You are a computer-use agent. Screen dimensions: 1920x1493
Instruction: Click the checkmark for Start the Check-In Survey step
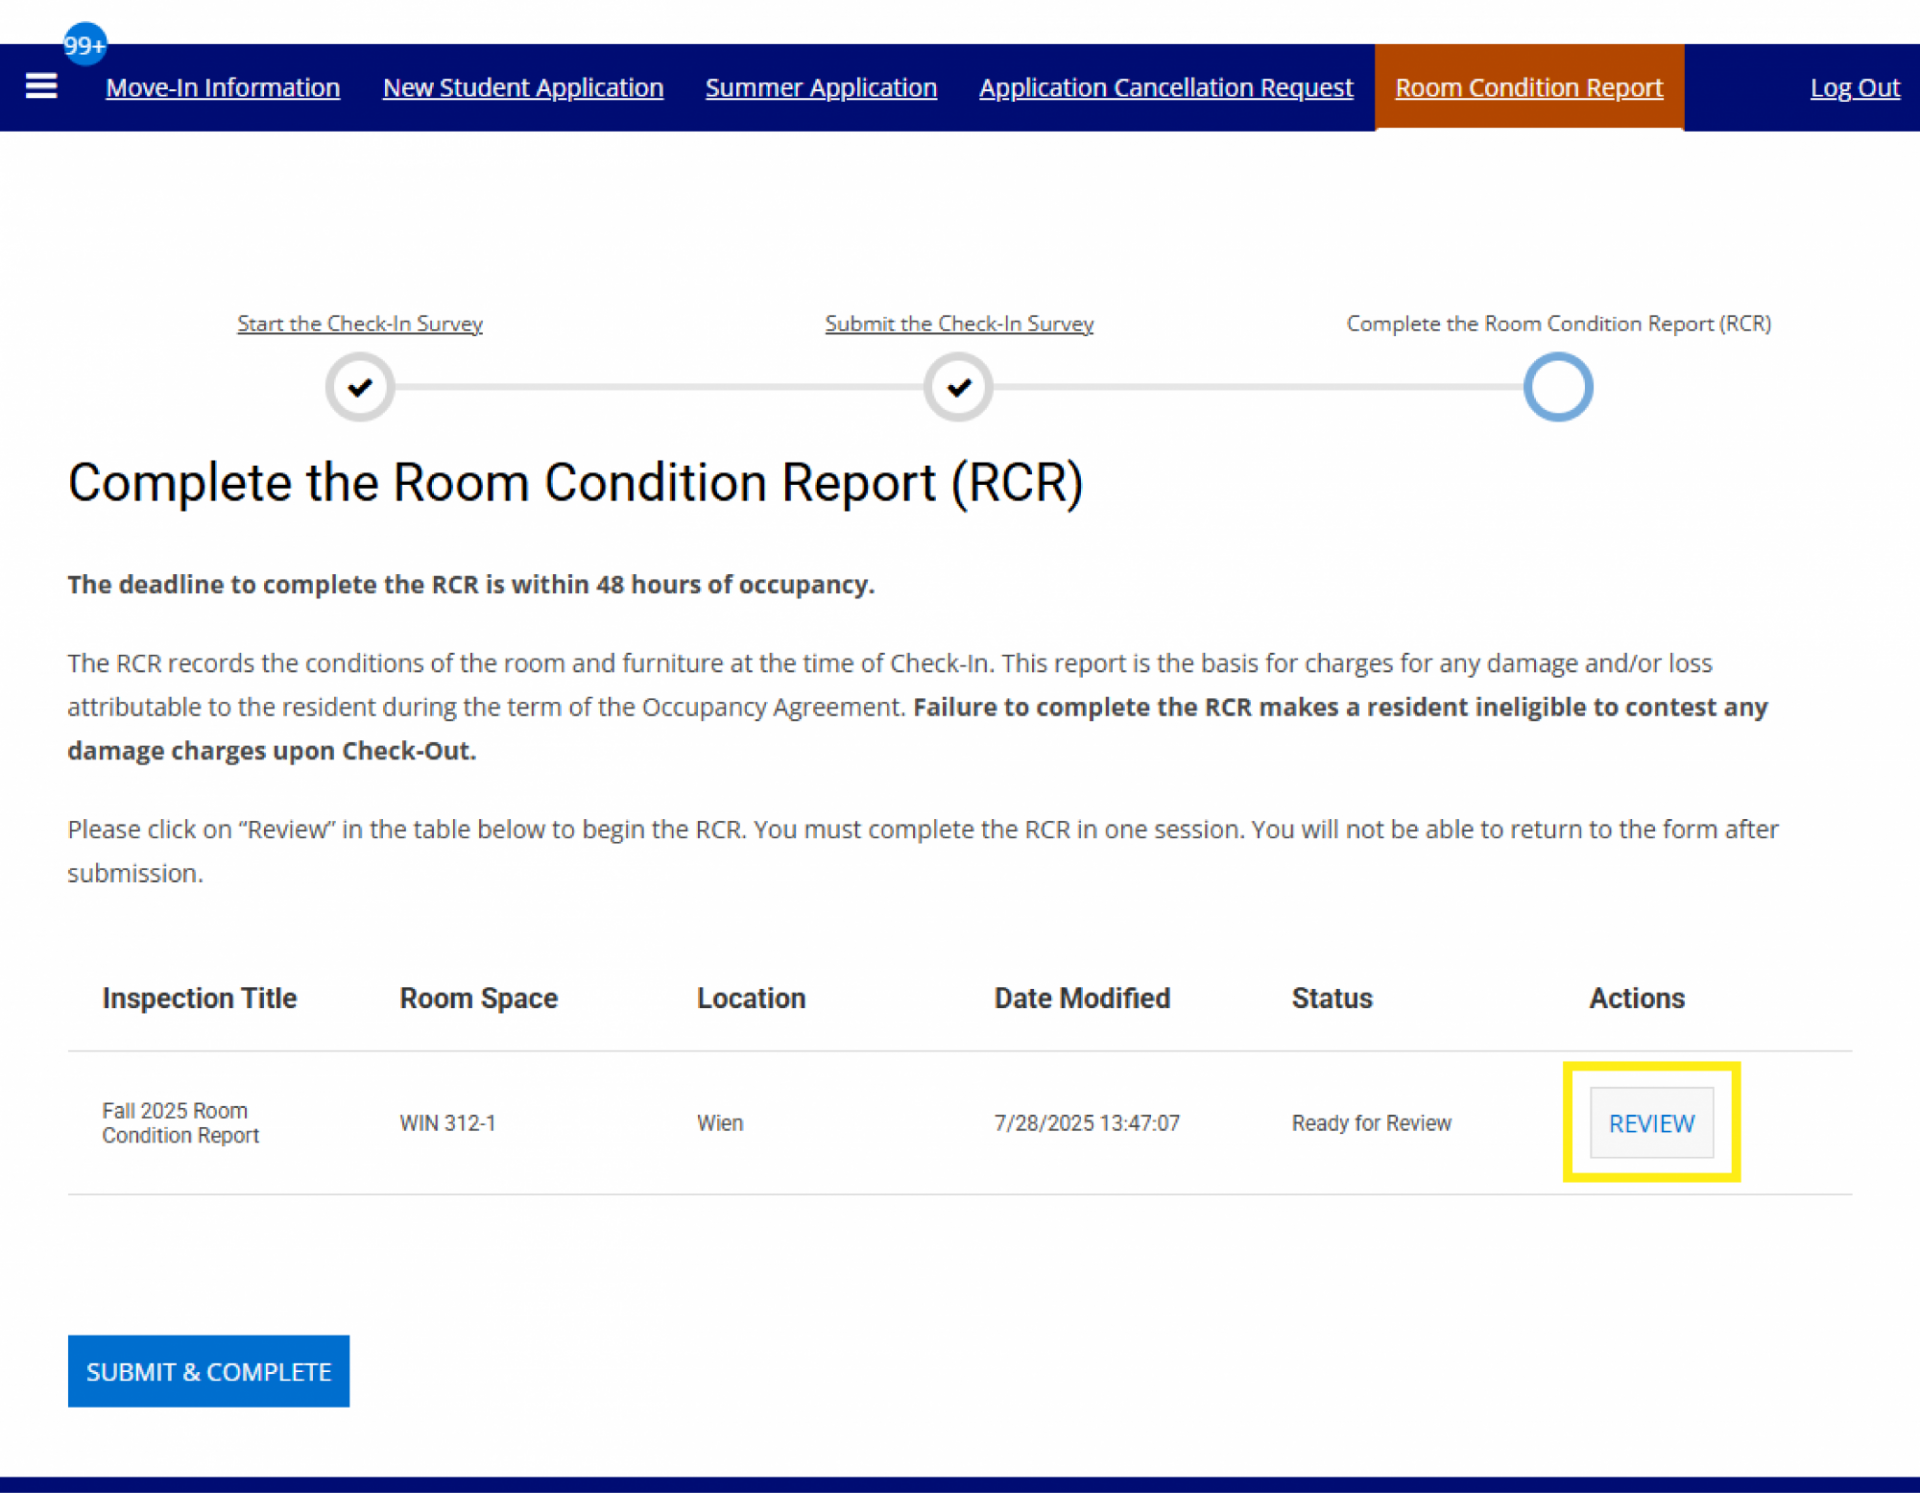coord(359,387)
